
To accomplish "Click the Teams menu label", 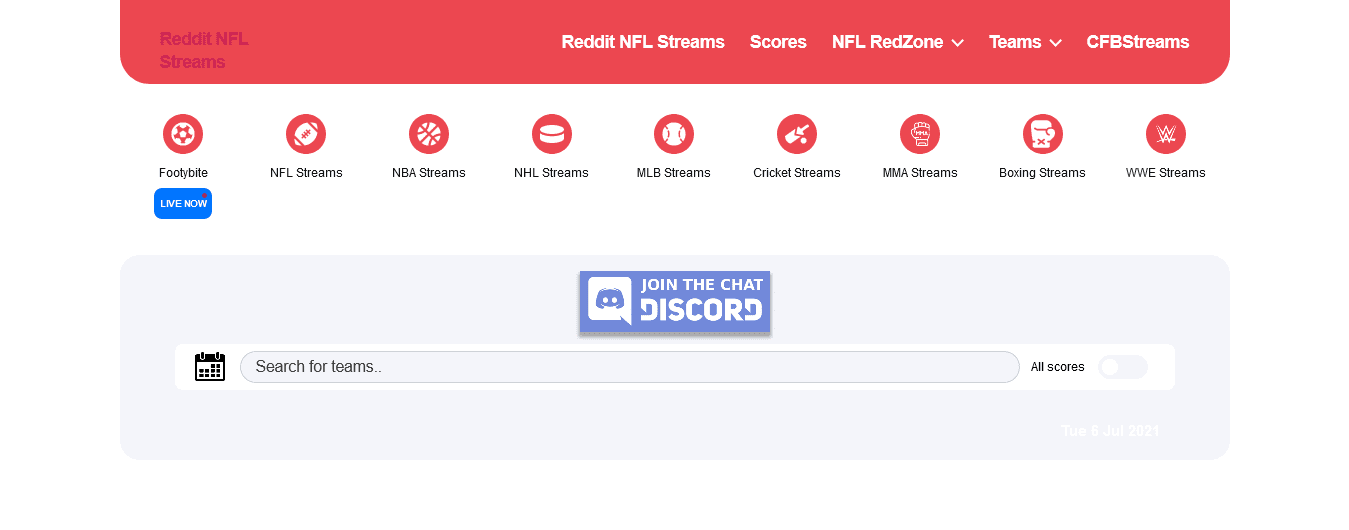I will pyautogui.click(x=1015, y=42).
